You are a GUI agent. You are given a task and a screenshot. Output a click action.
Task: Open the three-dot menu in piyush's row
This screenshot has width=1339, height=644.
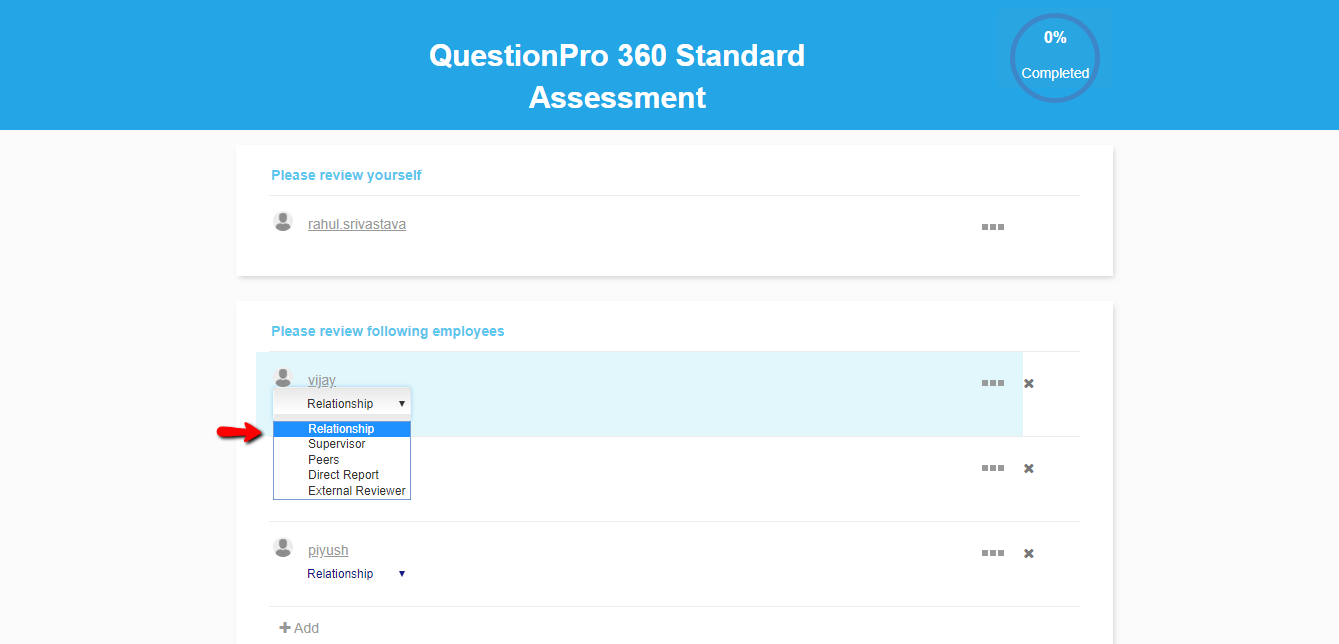click(x=992, y=553)
